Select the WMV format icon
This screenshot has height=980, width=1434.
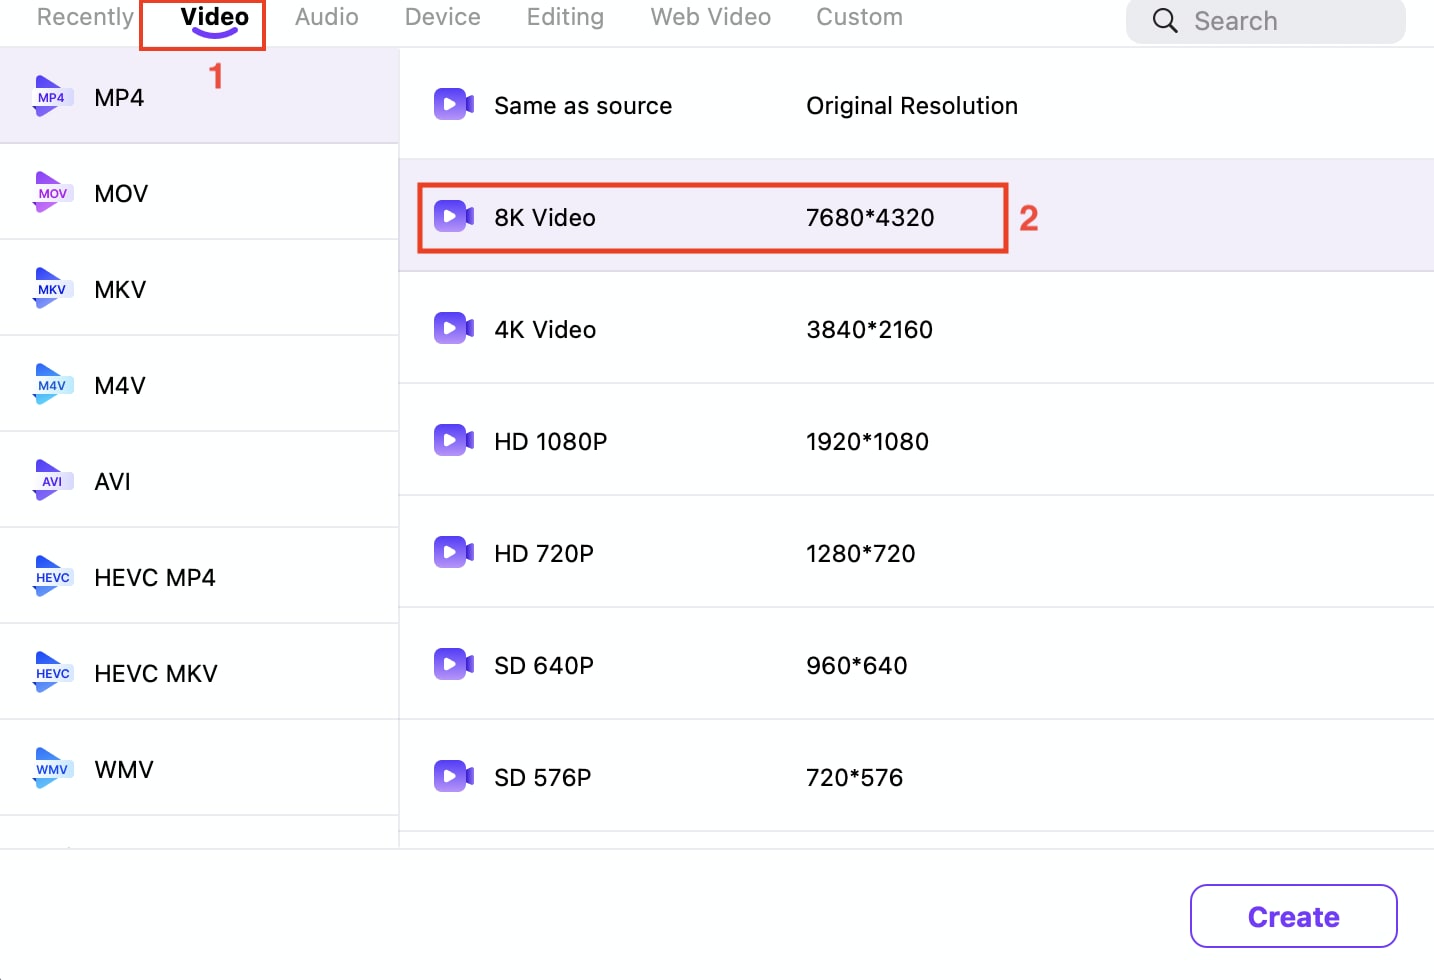pos(52,768)
